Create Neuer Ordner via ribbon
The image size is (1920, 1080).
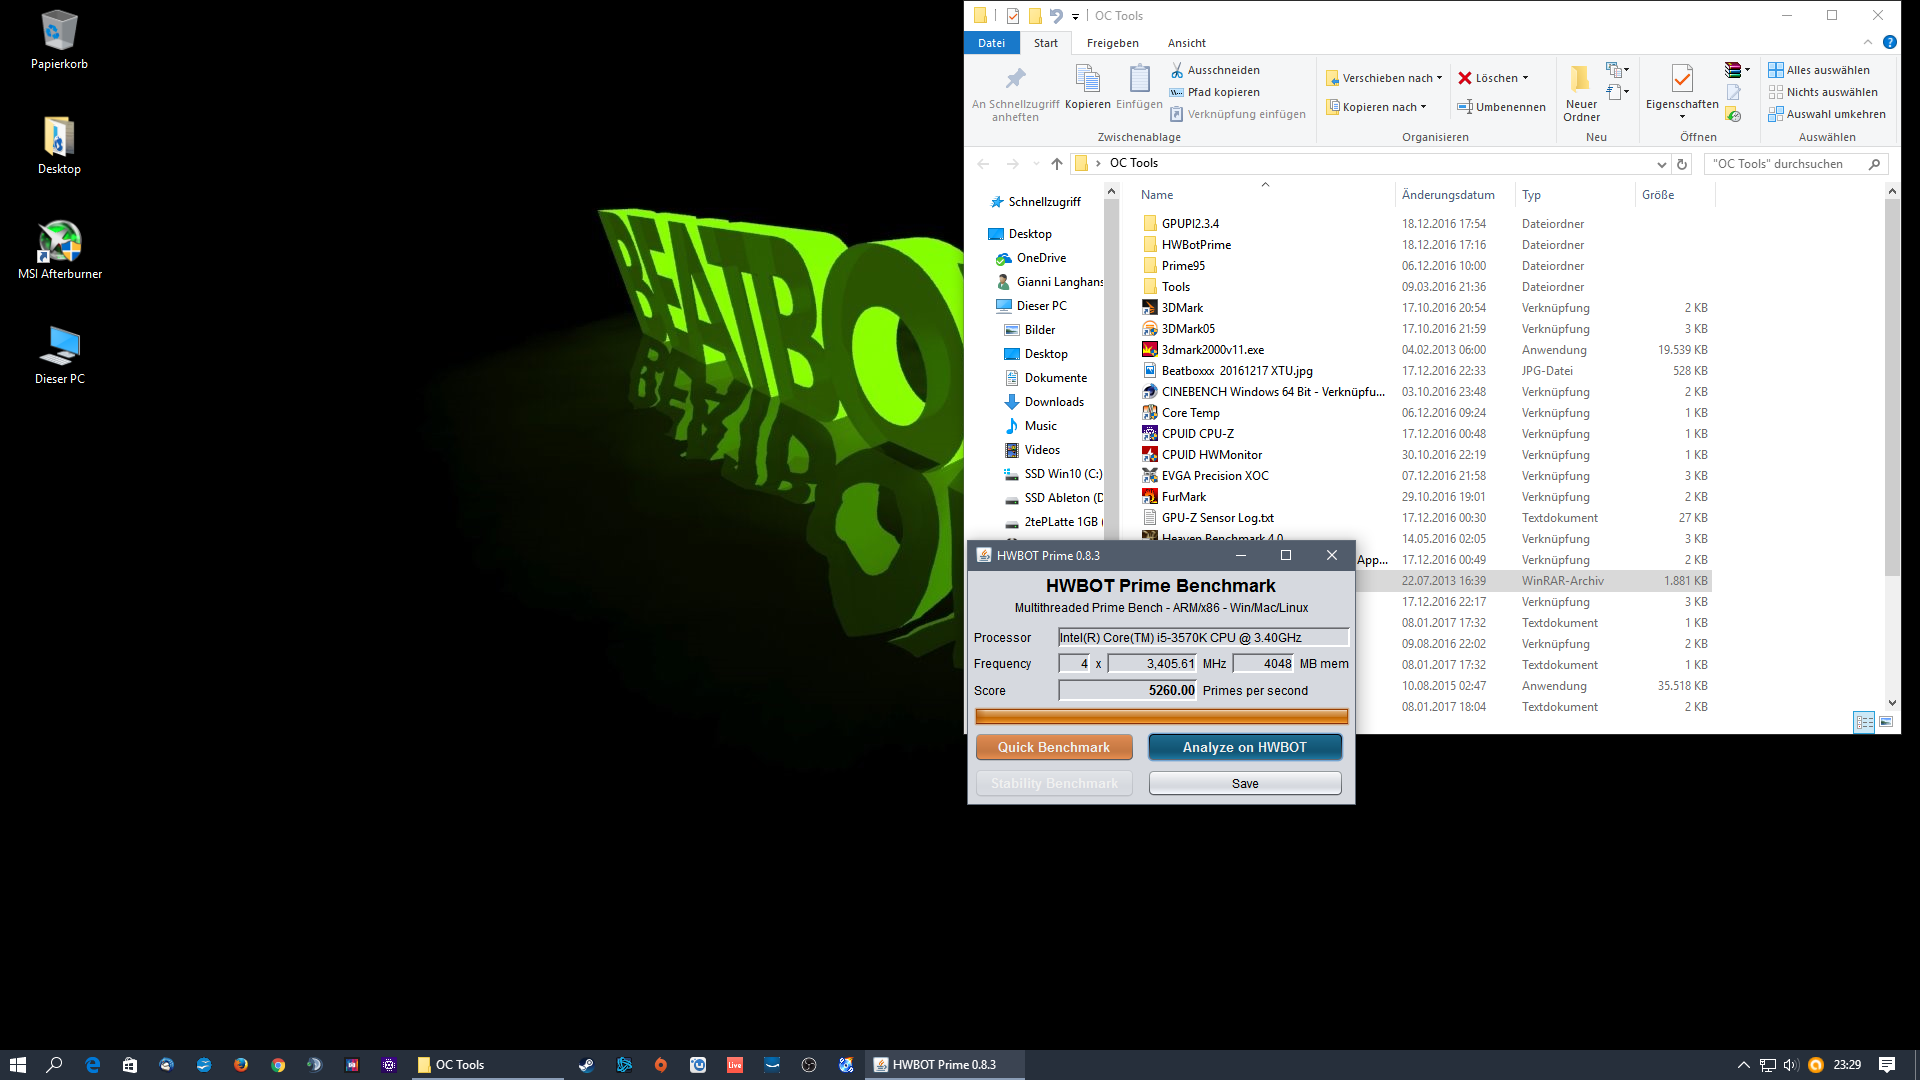1581,94
